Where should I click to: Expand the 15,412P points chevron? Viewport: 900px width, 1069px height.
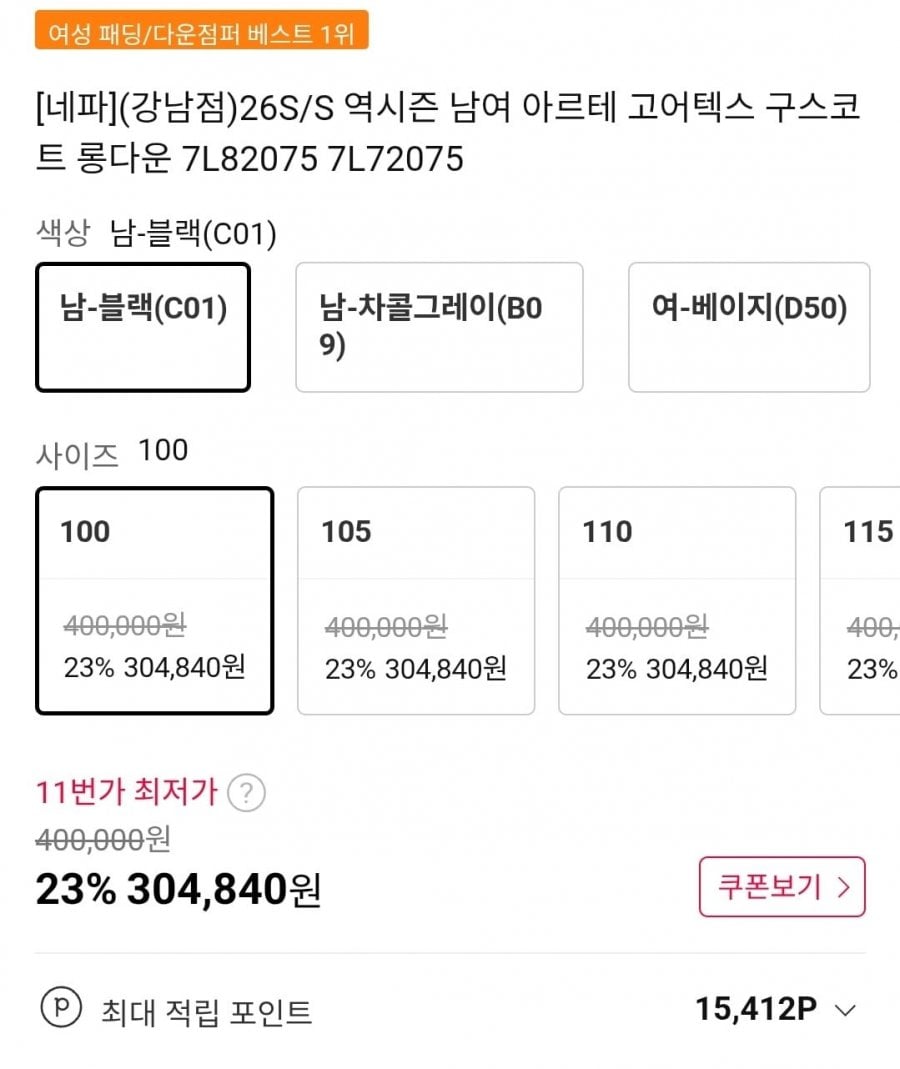[845, 1010]
